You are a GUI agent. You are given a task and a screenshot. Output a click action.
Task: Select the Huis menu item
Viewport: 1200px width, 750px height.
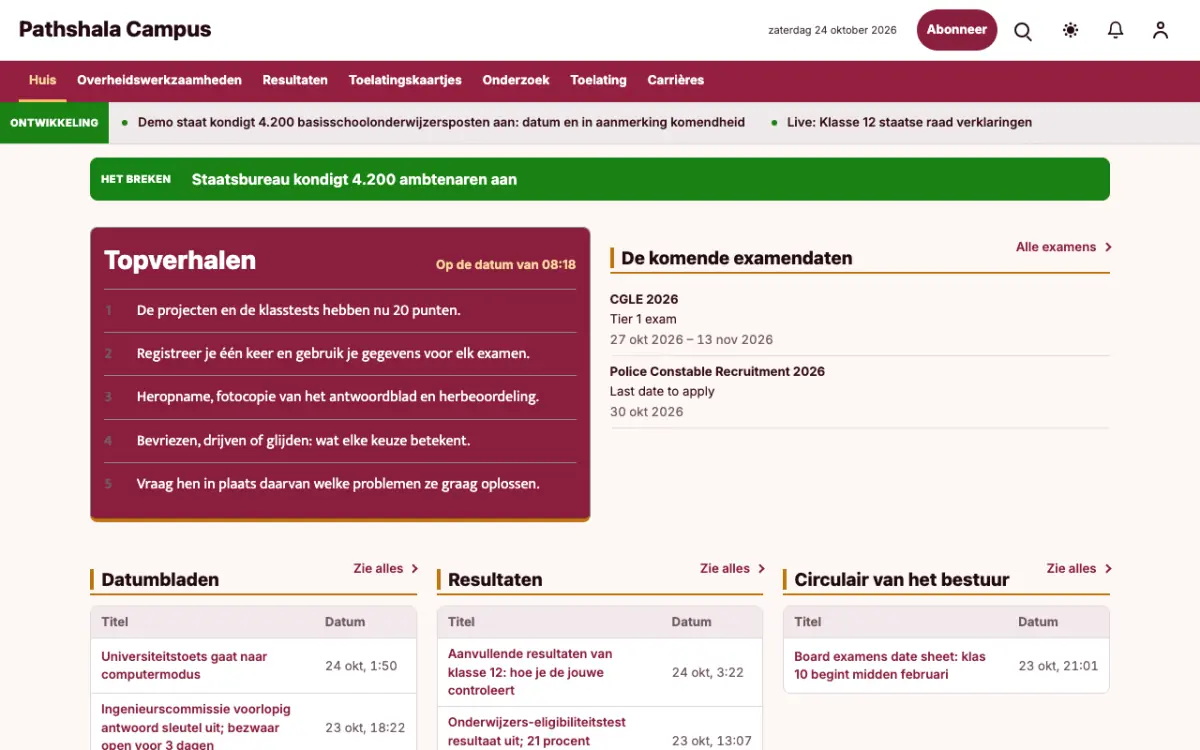point(43,81)
